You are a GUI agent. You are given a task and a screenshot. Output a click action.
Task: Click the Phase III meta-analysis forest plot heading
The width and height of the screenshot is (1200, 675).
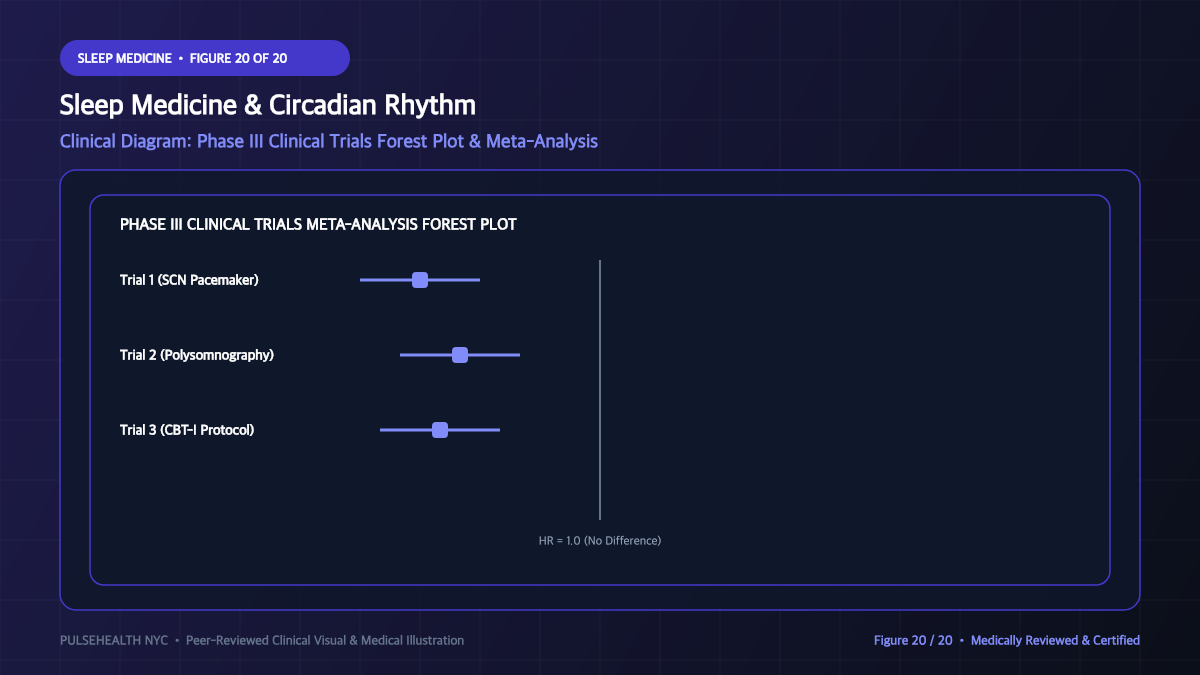coord(318,224)
